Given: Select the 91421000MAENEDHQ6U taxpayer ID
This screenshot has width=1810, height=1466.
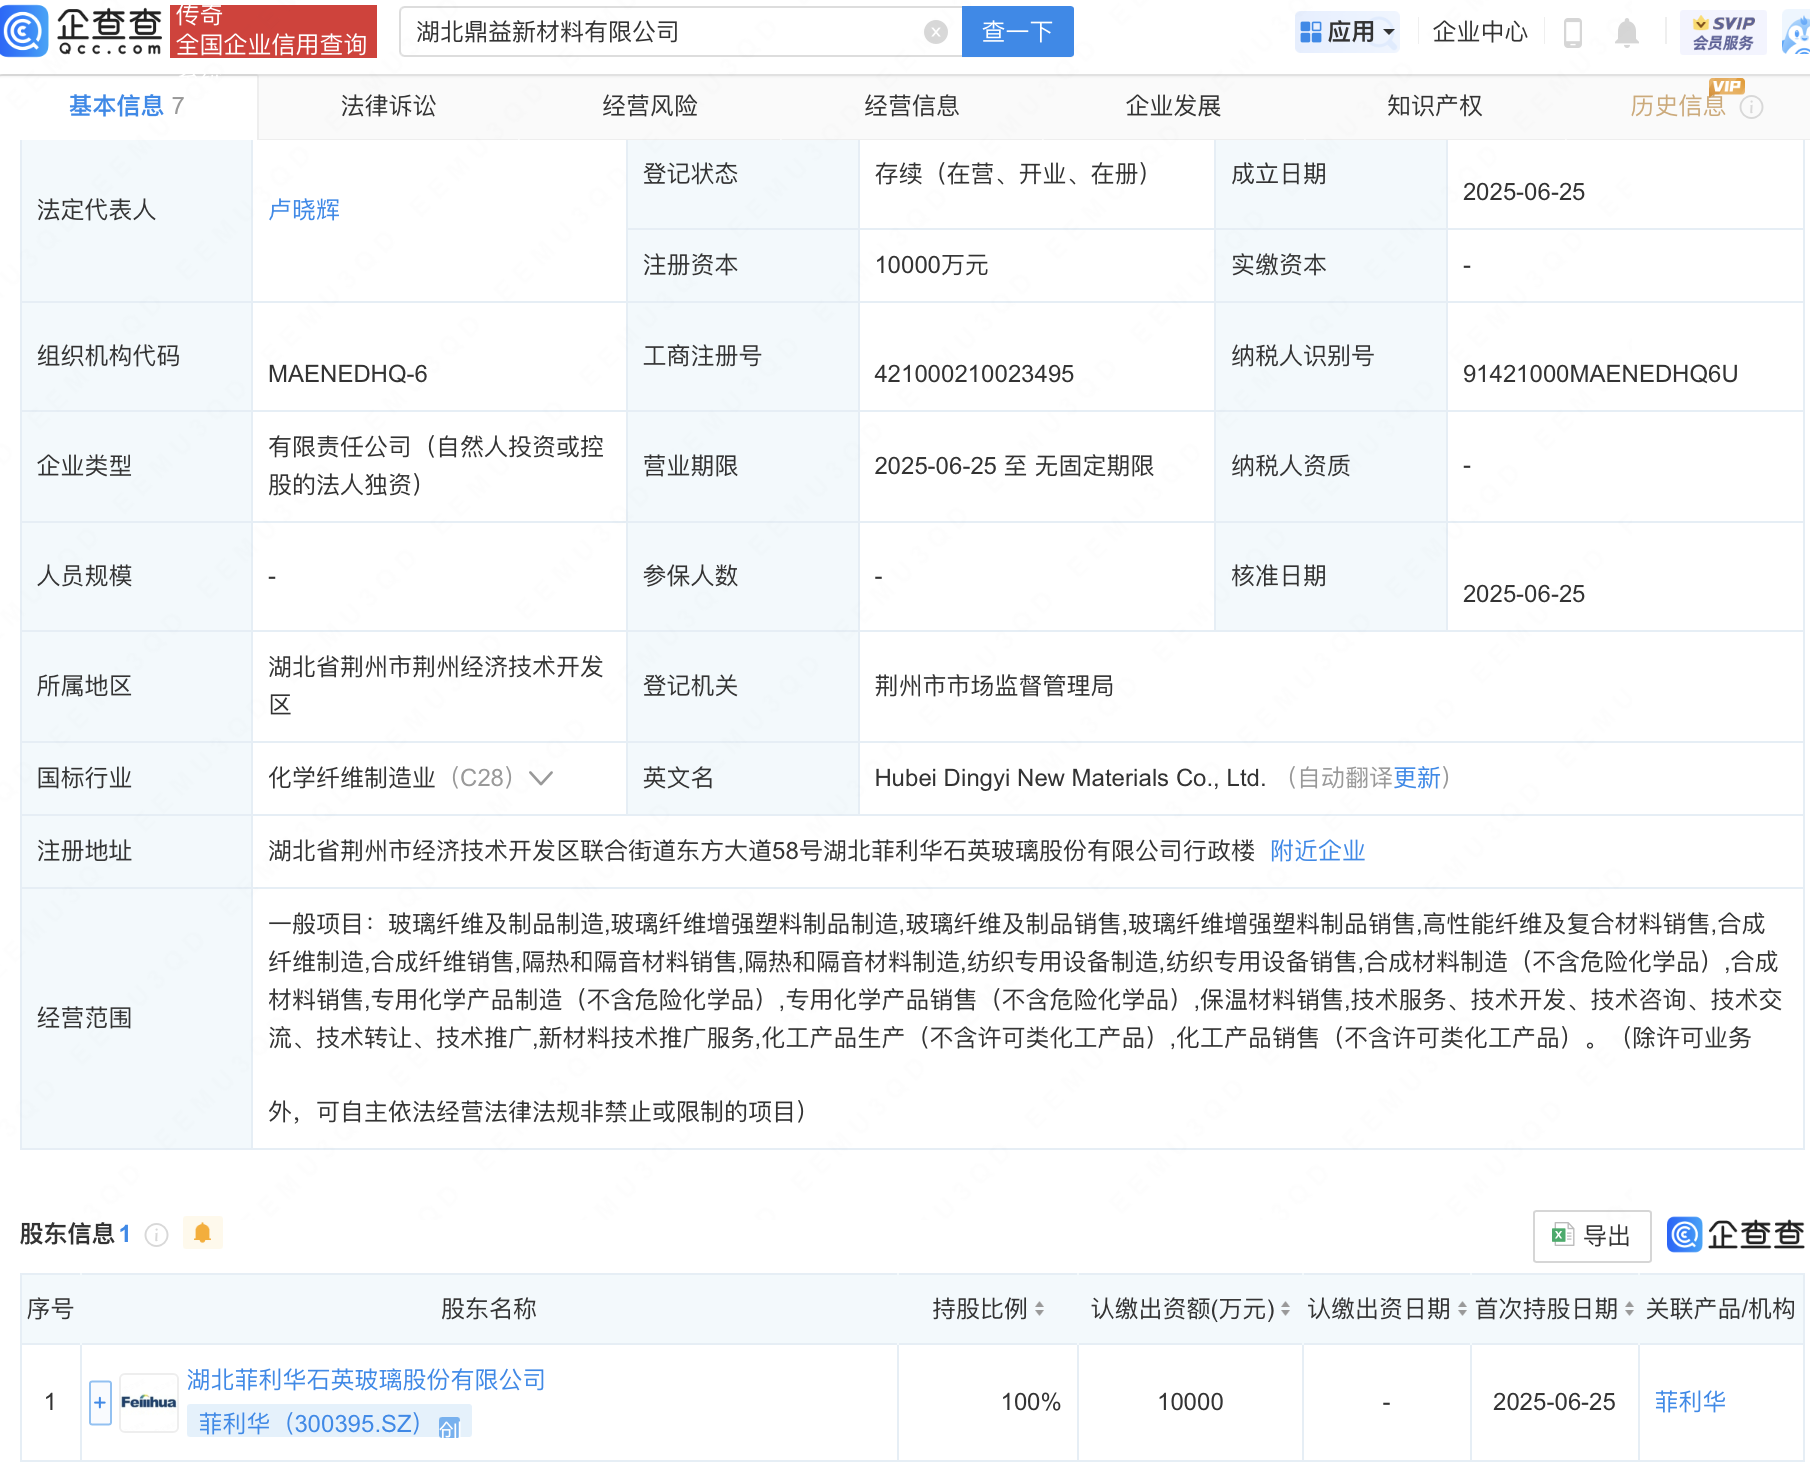Looking at the screenshot, I should 1600,374.
